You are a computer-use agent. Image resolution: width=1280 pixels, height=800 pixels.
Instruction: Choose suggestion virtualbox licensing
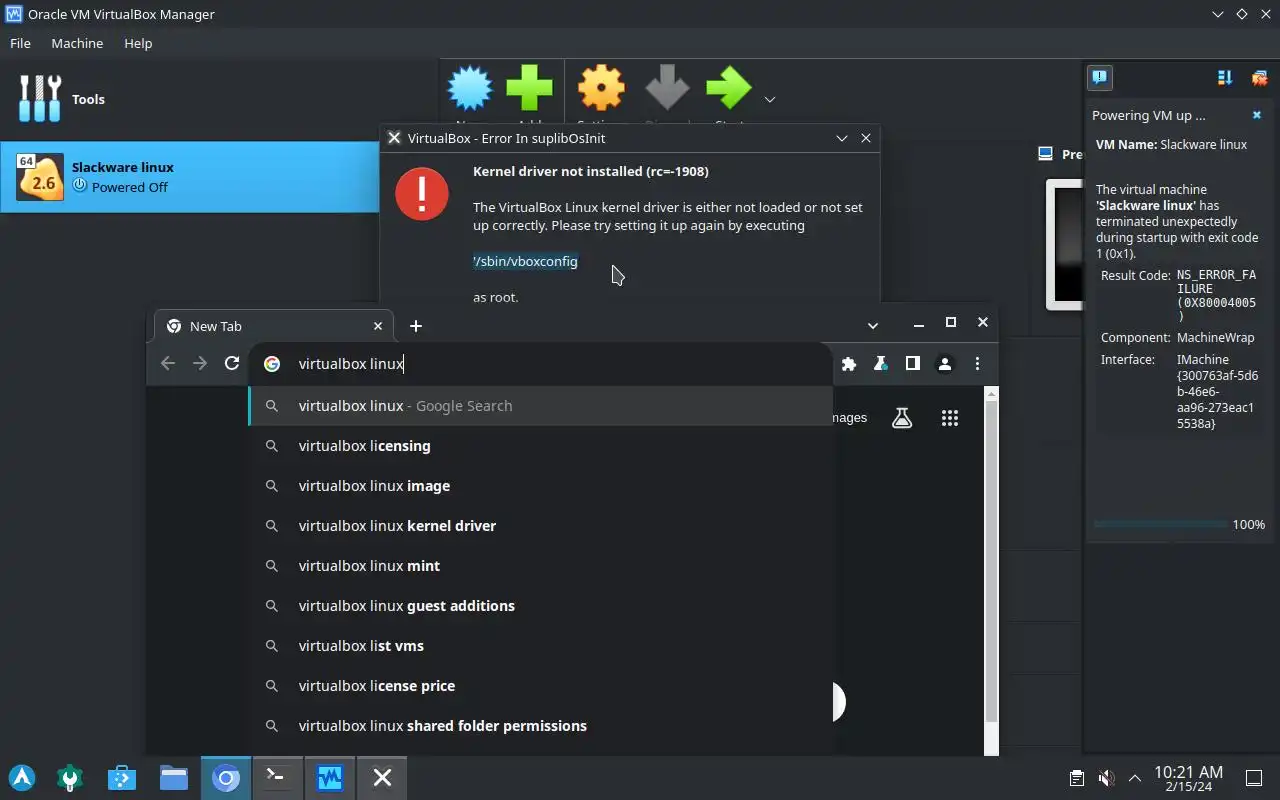click(540, 446)
